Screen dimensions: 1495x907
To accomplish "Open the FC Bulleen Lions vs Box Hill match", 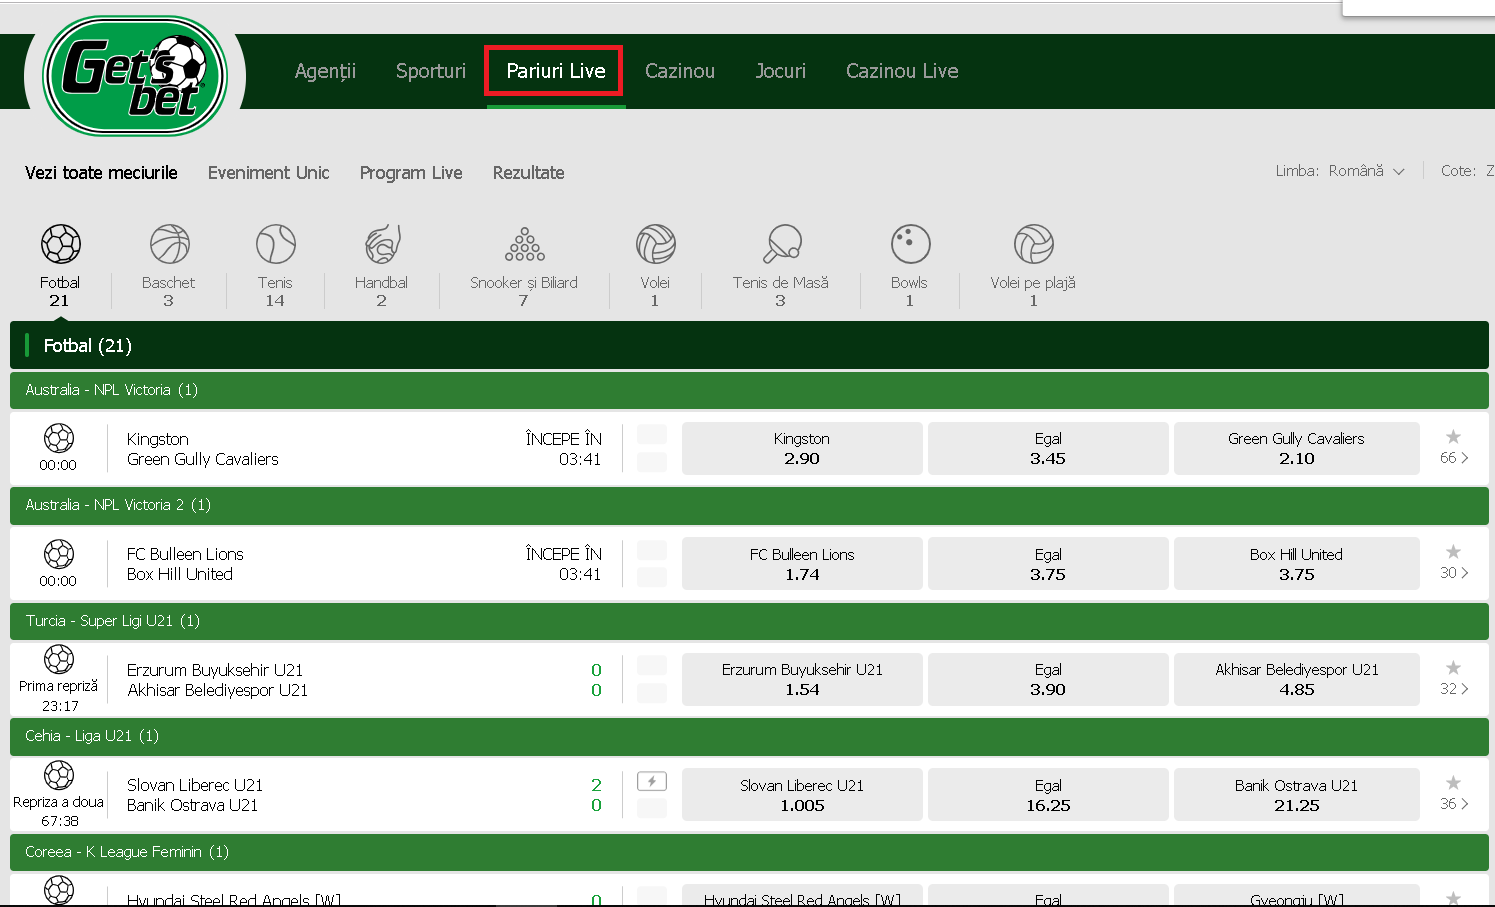I will click(185, 564).
